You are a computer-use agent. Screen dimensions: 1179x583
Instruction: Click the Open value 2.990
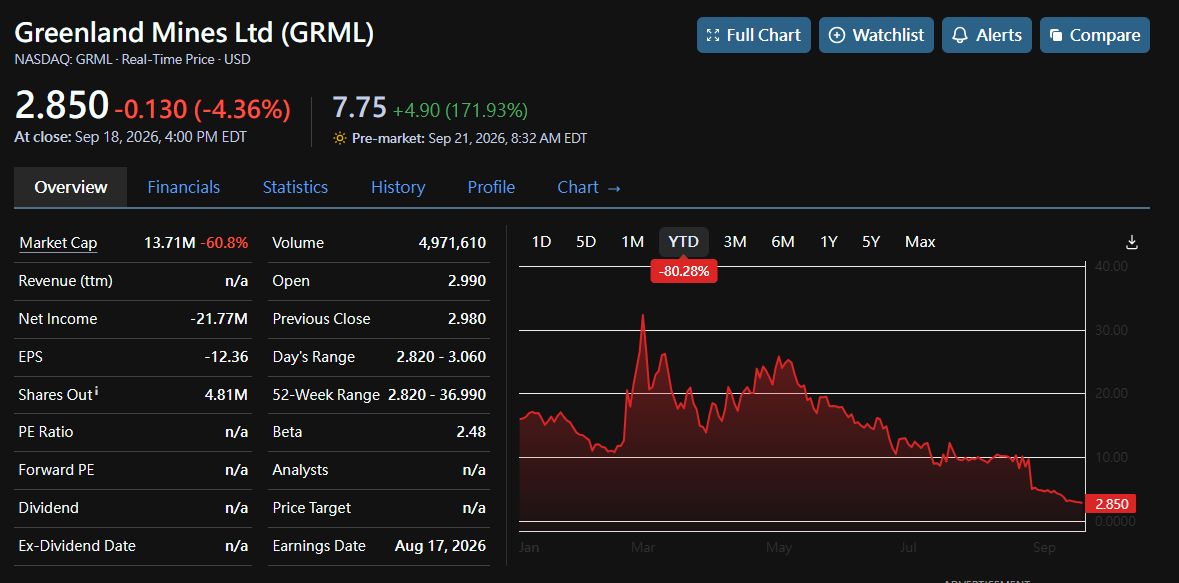[x=467, y=281]
